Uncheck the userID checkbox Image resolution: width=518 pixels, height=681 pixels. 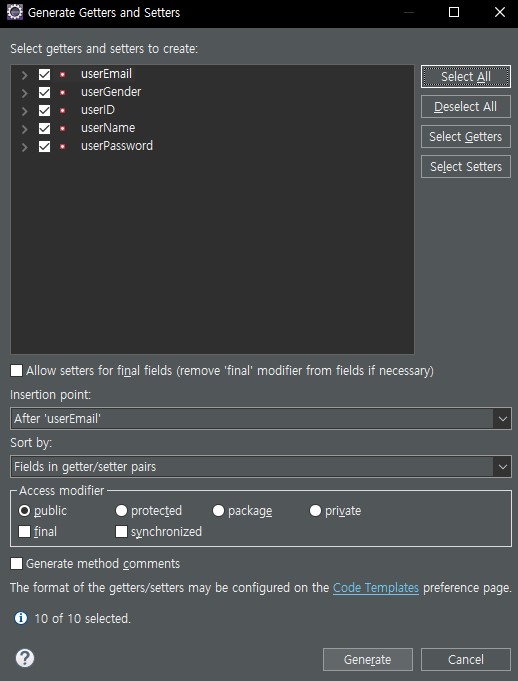44,110
